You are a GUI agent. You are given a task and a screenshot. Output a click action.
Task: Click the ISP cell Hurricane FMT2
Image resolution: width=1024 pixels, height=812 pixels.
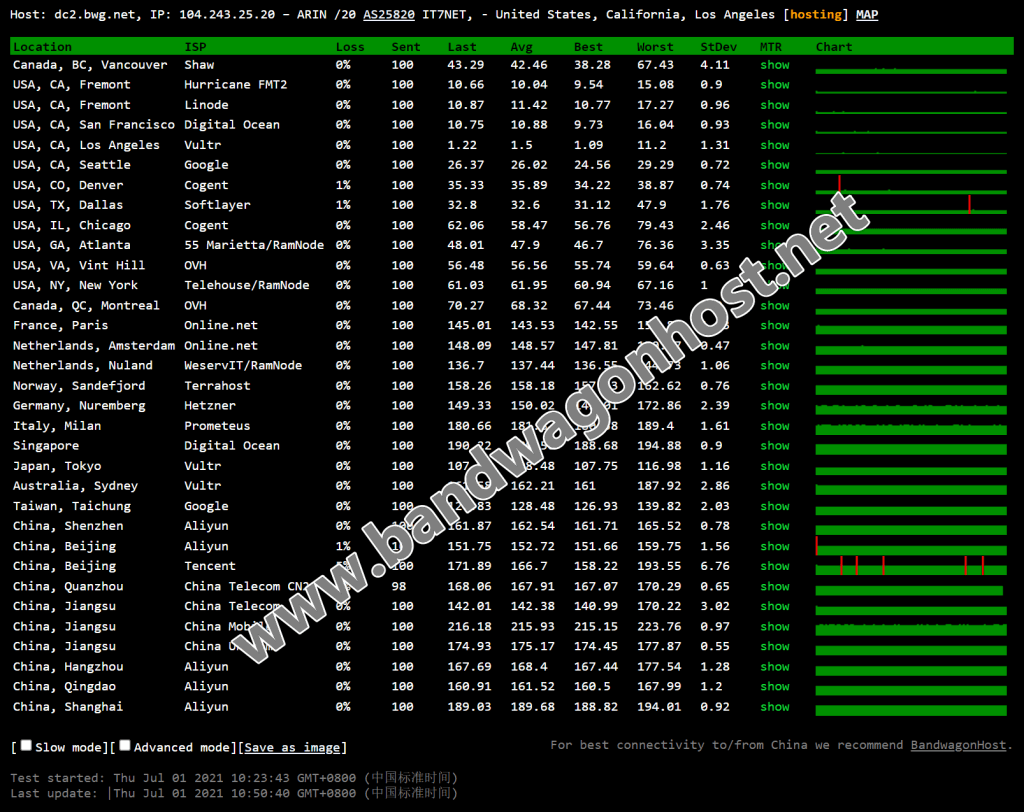pyautogui.click(x=235, y=84)
